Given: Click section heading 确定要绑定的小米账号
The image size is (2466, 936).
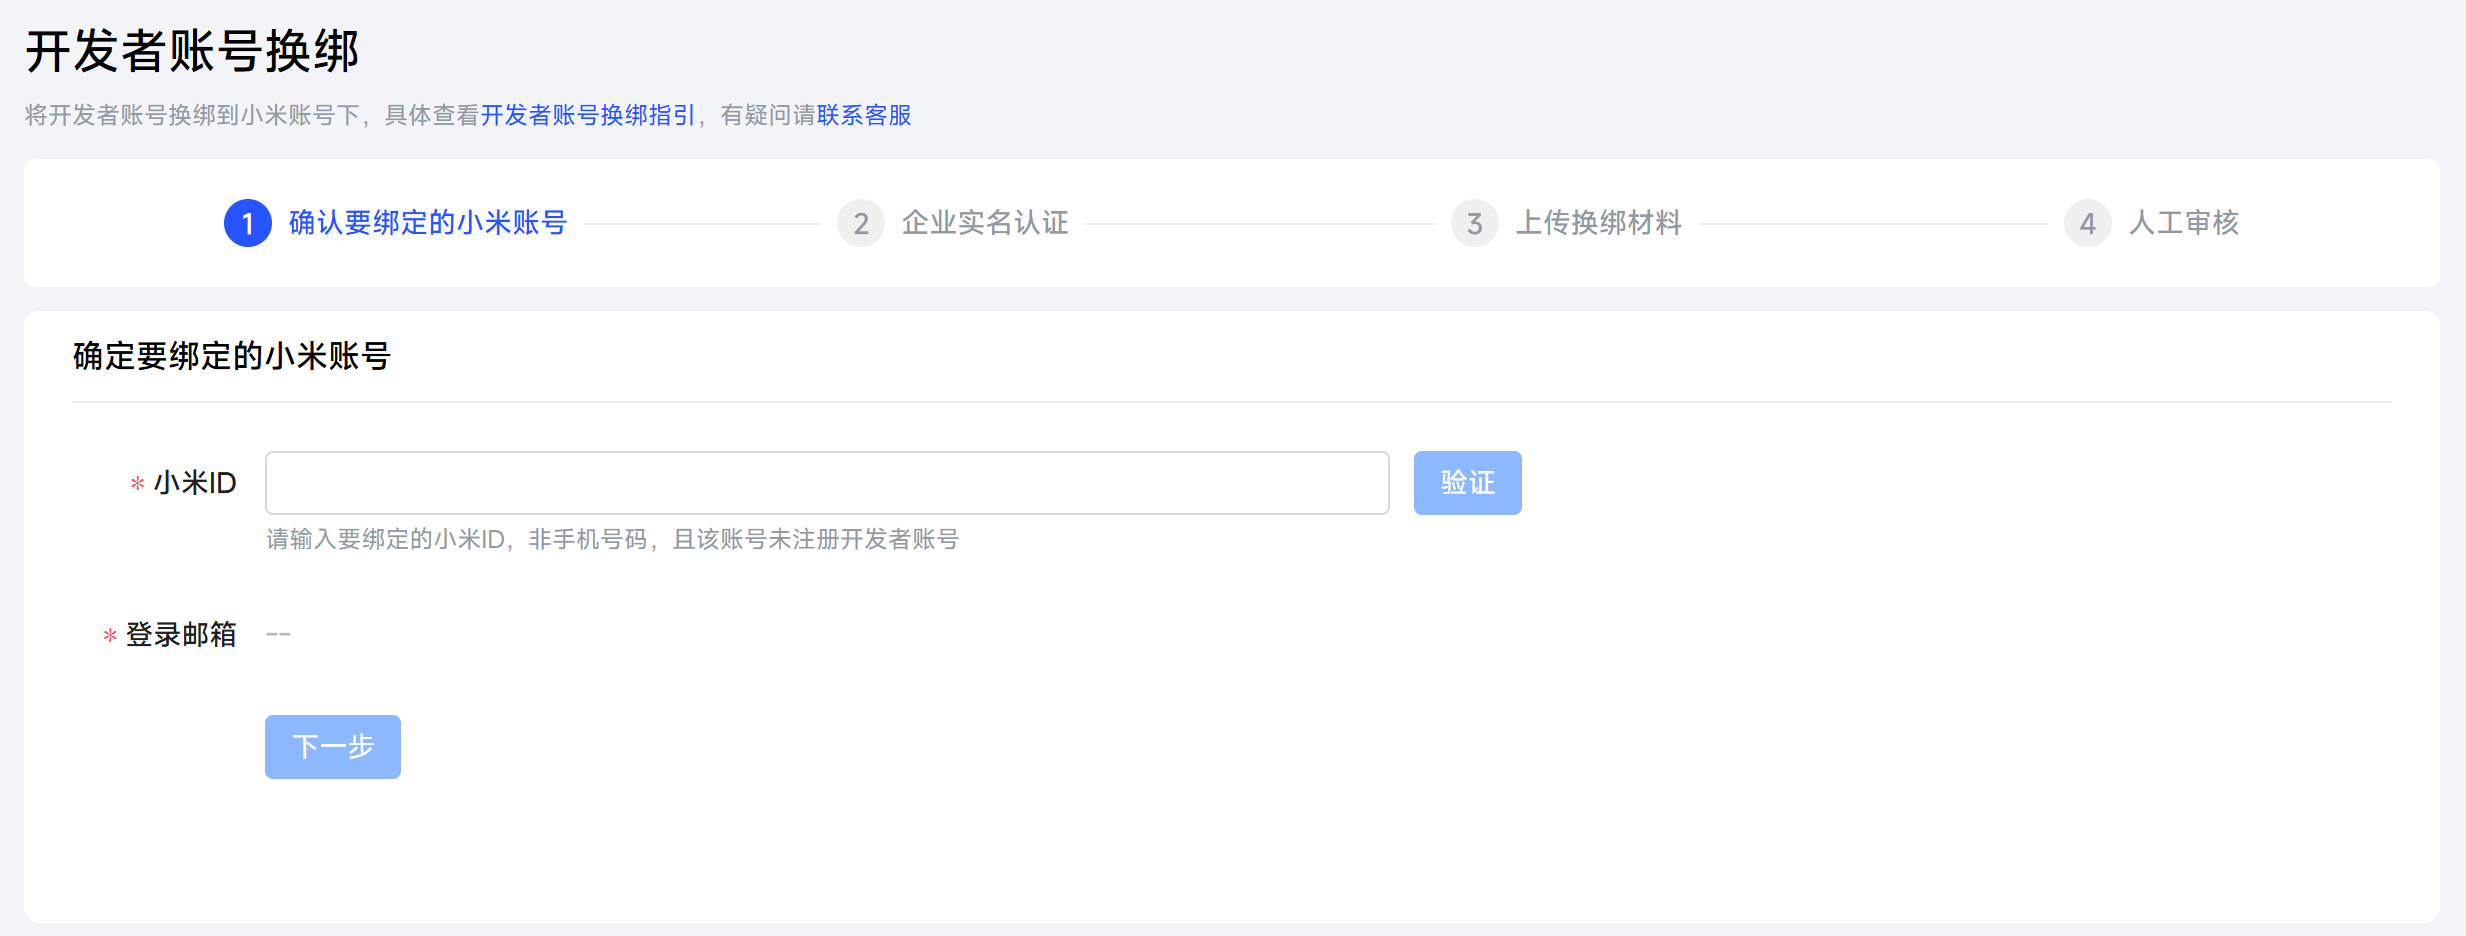Looking at the screenshot, I should (232, 356).
